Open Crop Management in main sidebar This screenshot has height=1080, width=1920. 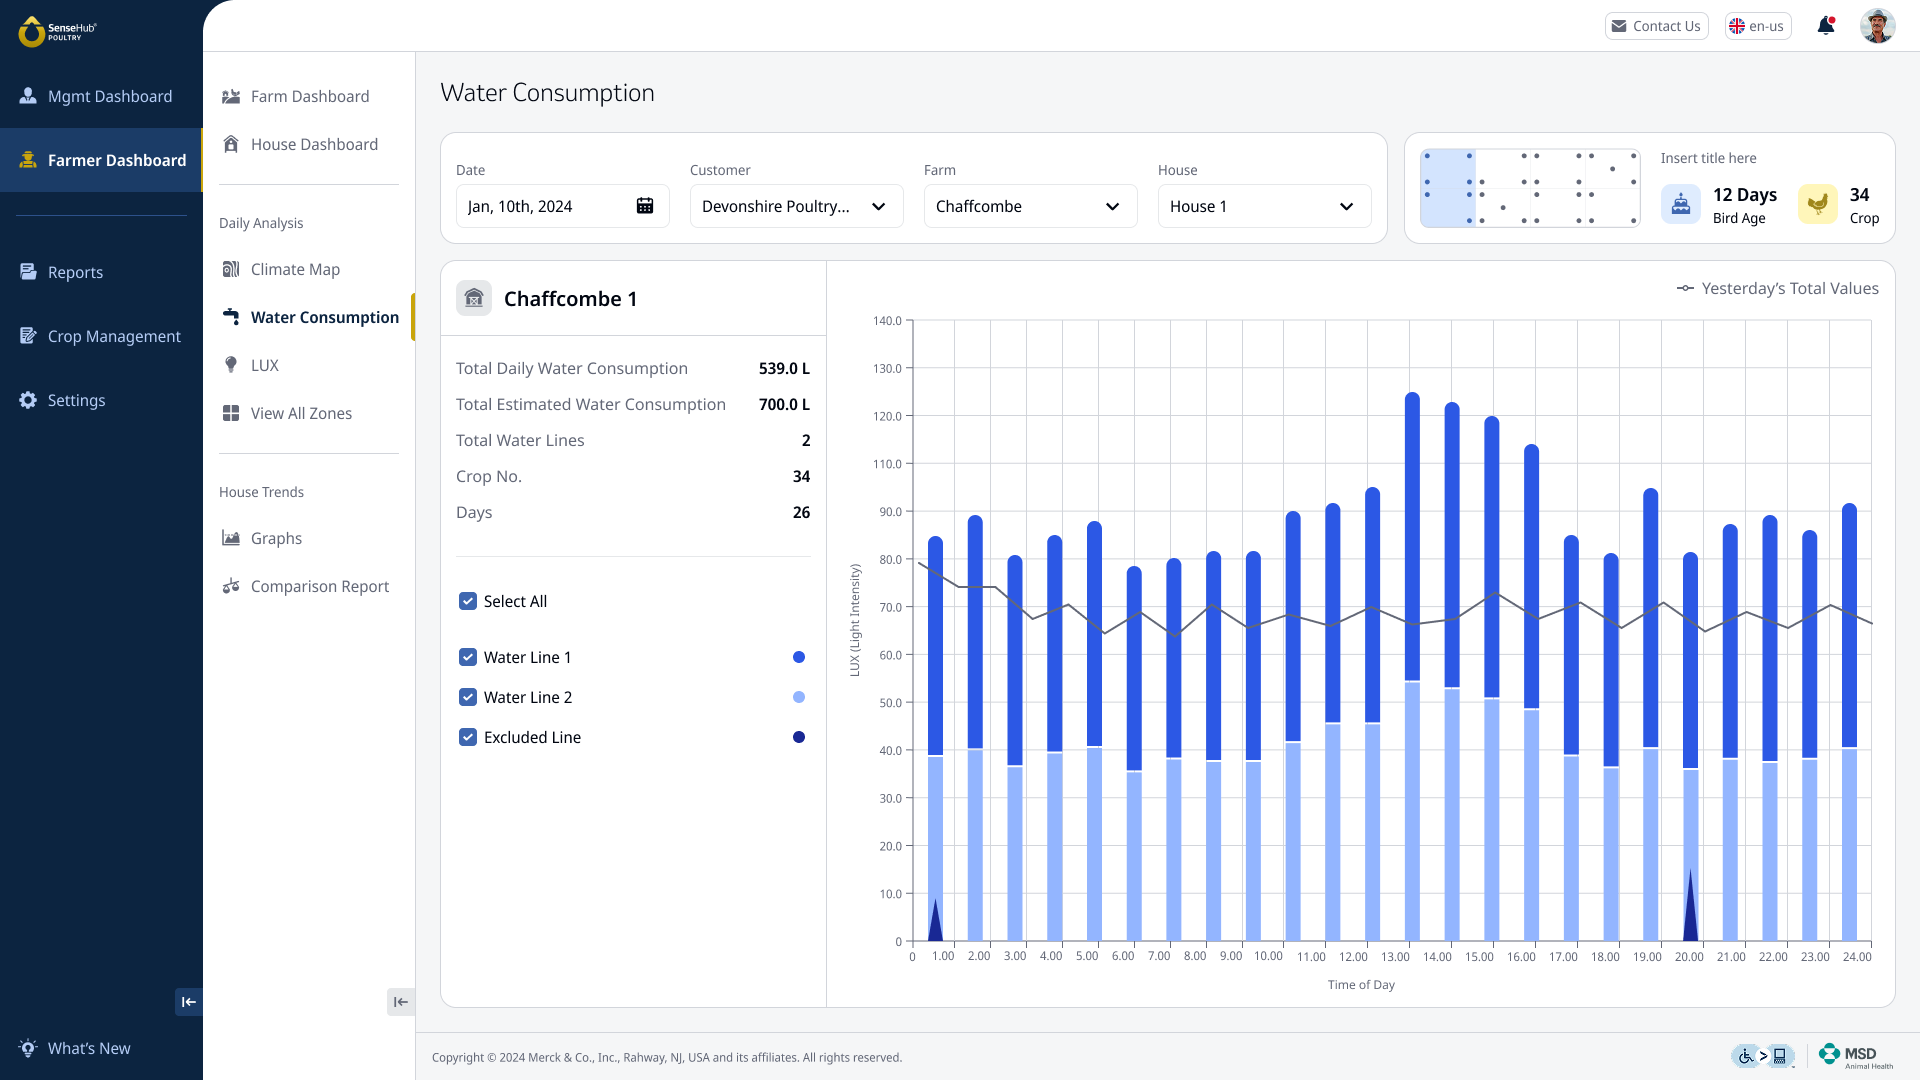[114, 336]
